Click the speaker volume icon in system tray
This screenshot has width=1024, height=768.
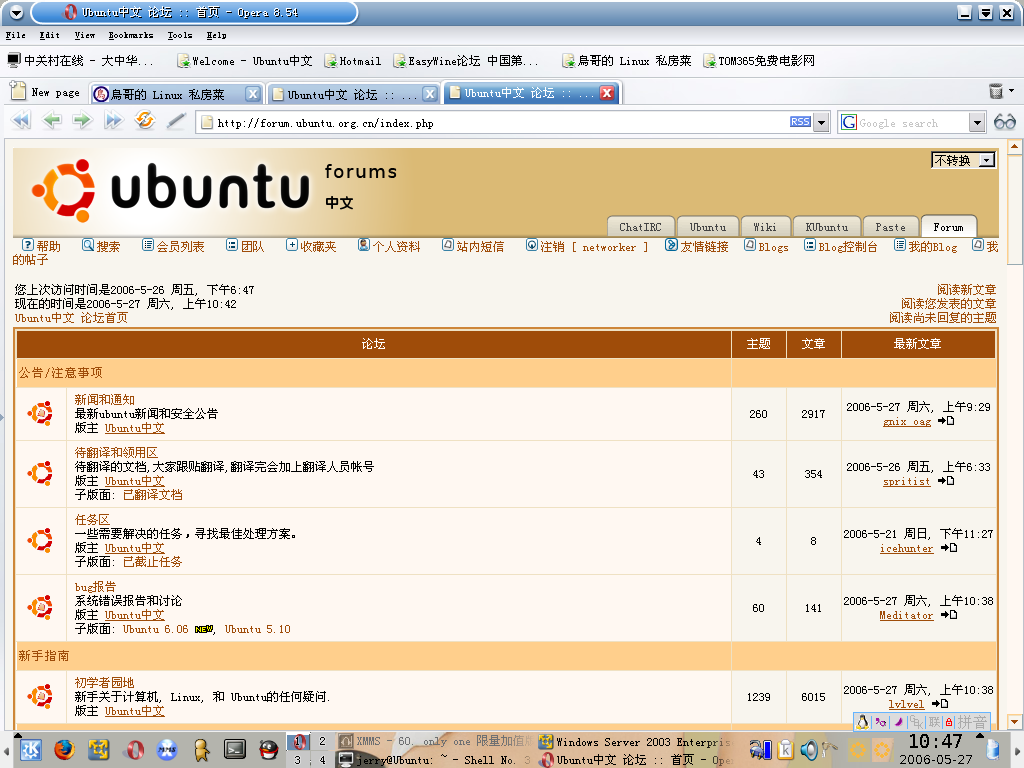point(809,750)
